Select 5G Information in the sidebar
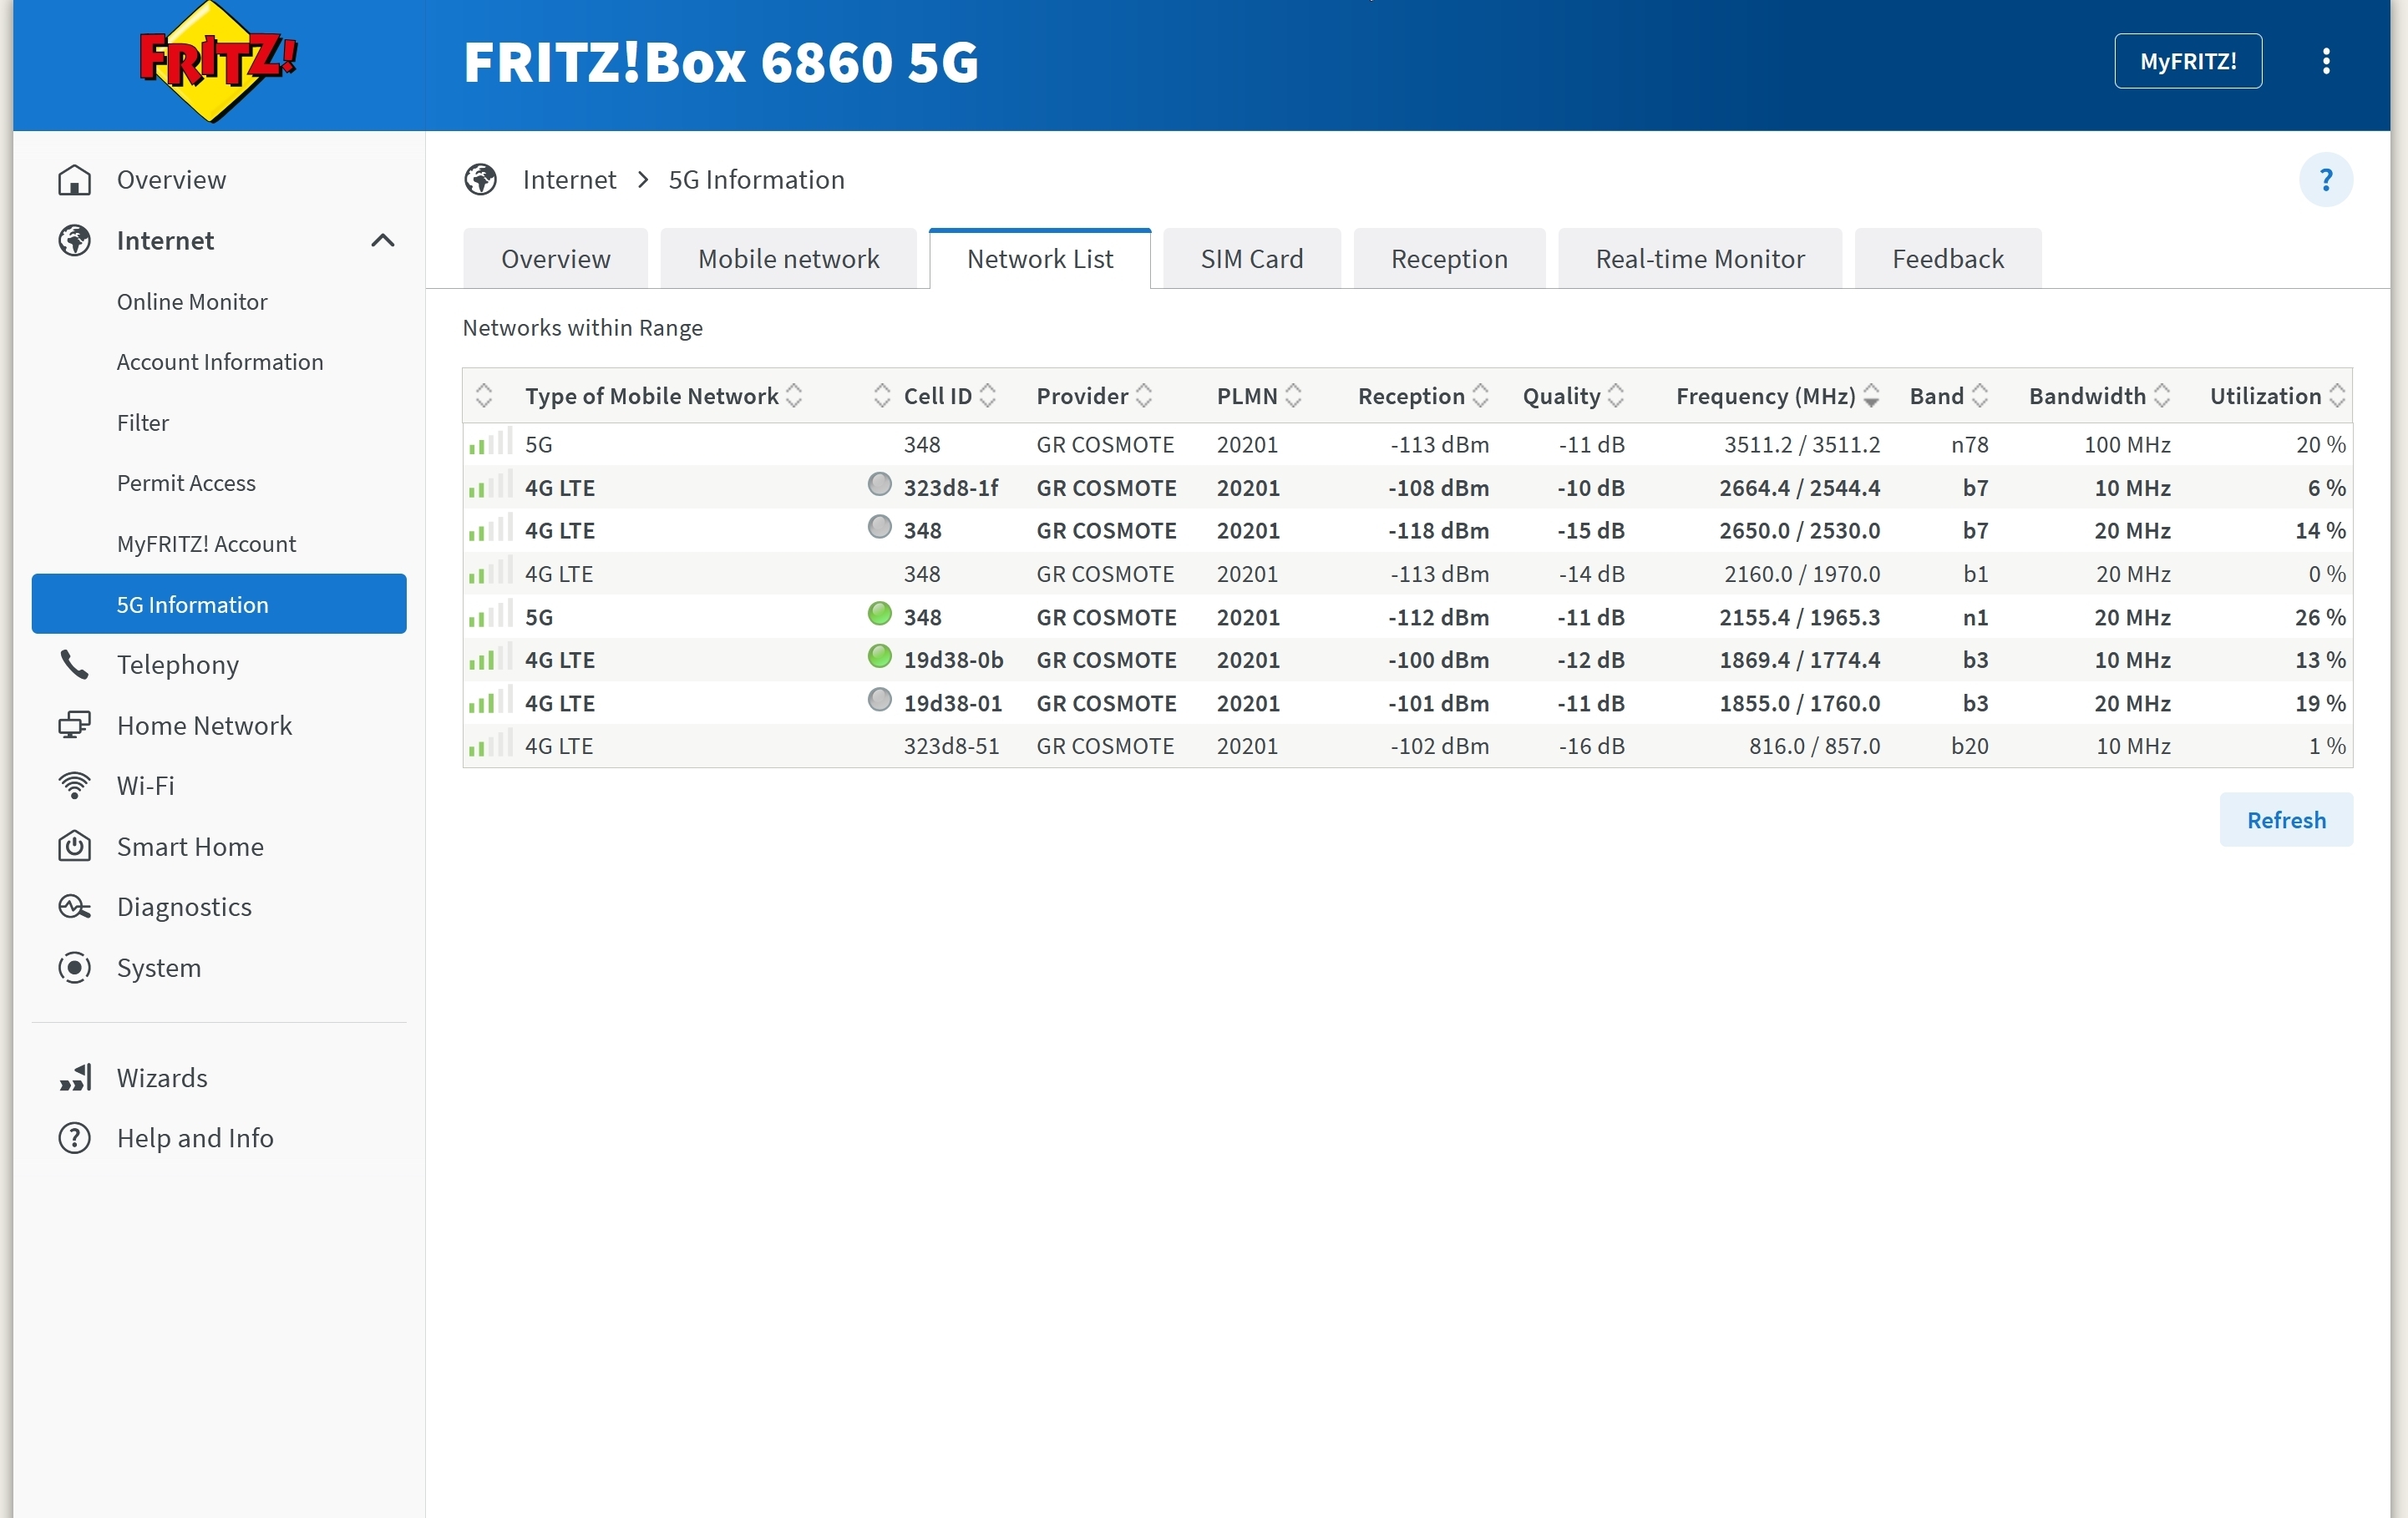The height and width of the screenshot is (1518, 2408). click(x=219, y=604)
